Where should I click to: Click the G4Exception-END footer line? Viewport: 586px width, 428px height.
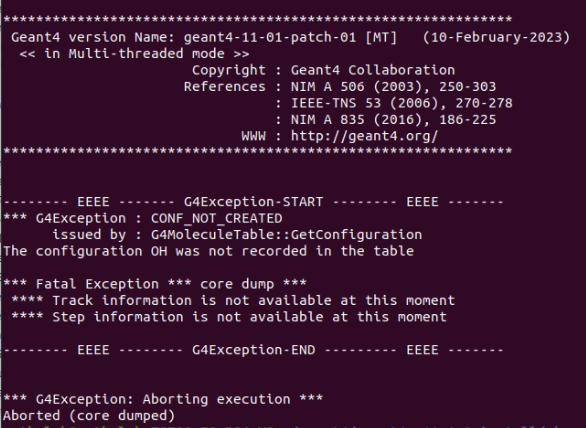[254, 350]
